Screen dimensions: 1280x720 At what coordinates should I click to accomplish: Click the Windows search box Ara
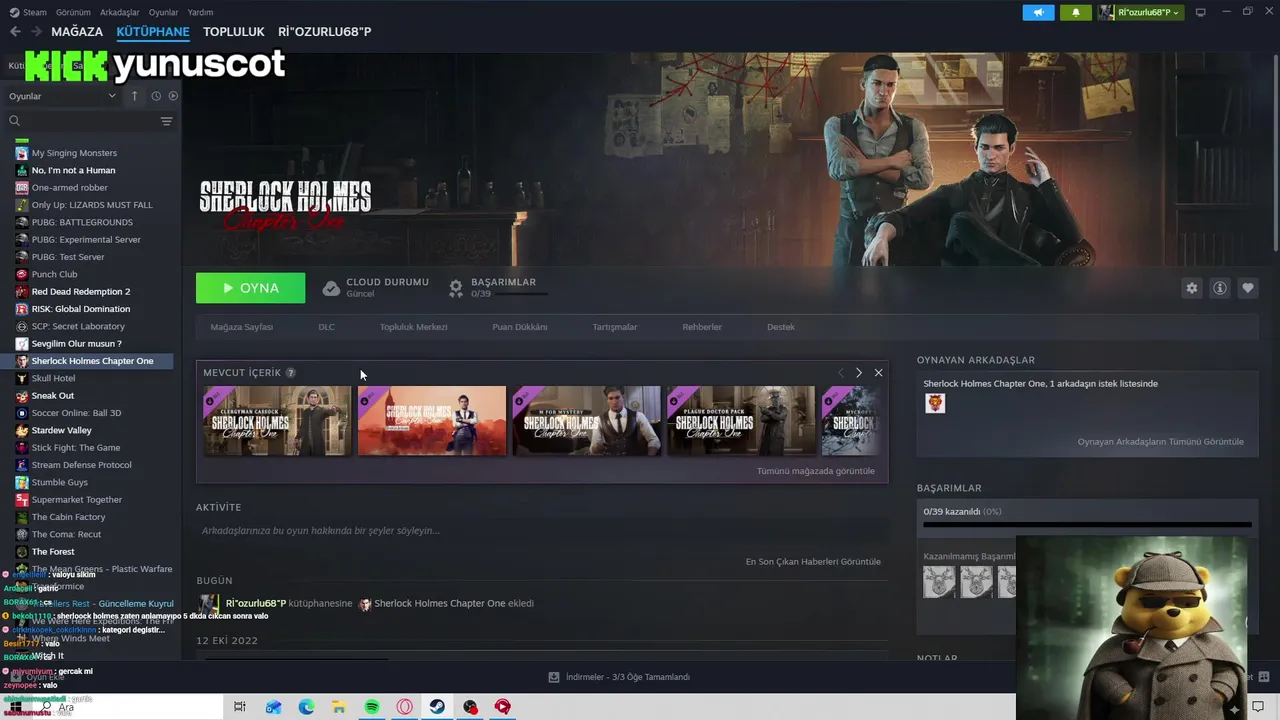(130, 707)
